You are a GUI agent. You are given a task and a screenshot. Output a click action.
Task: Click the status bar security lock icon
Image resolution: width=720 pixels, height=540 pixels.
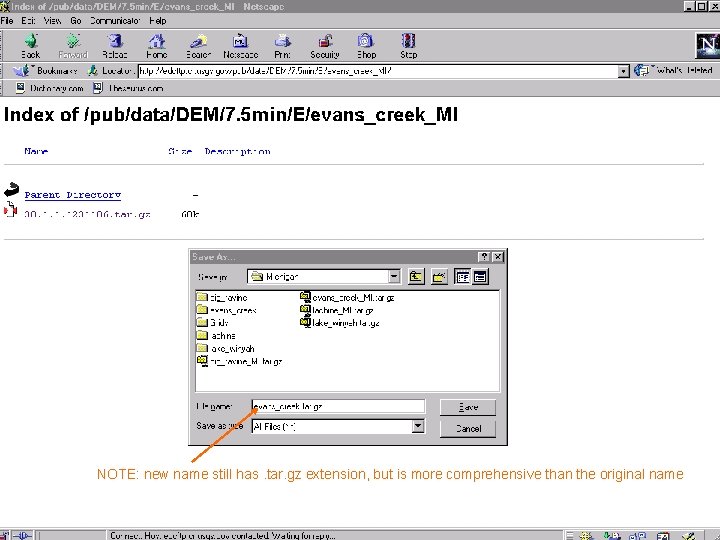click(x=4, y=535)
